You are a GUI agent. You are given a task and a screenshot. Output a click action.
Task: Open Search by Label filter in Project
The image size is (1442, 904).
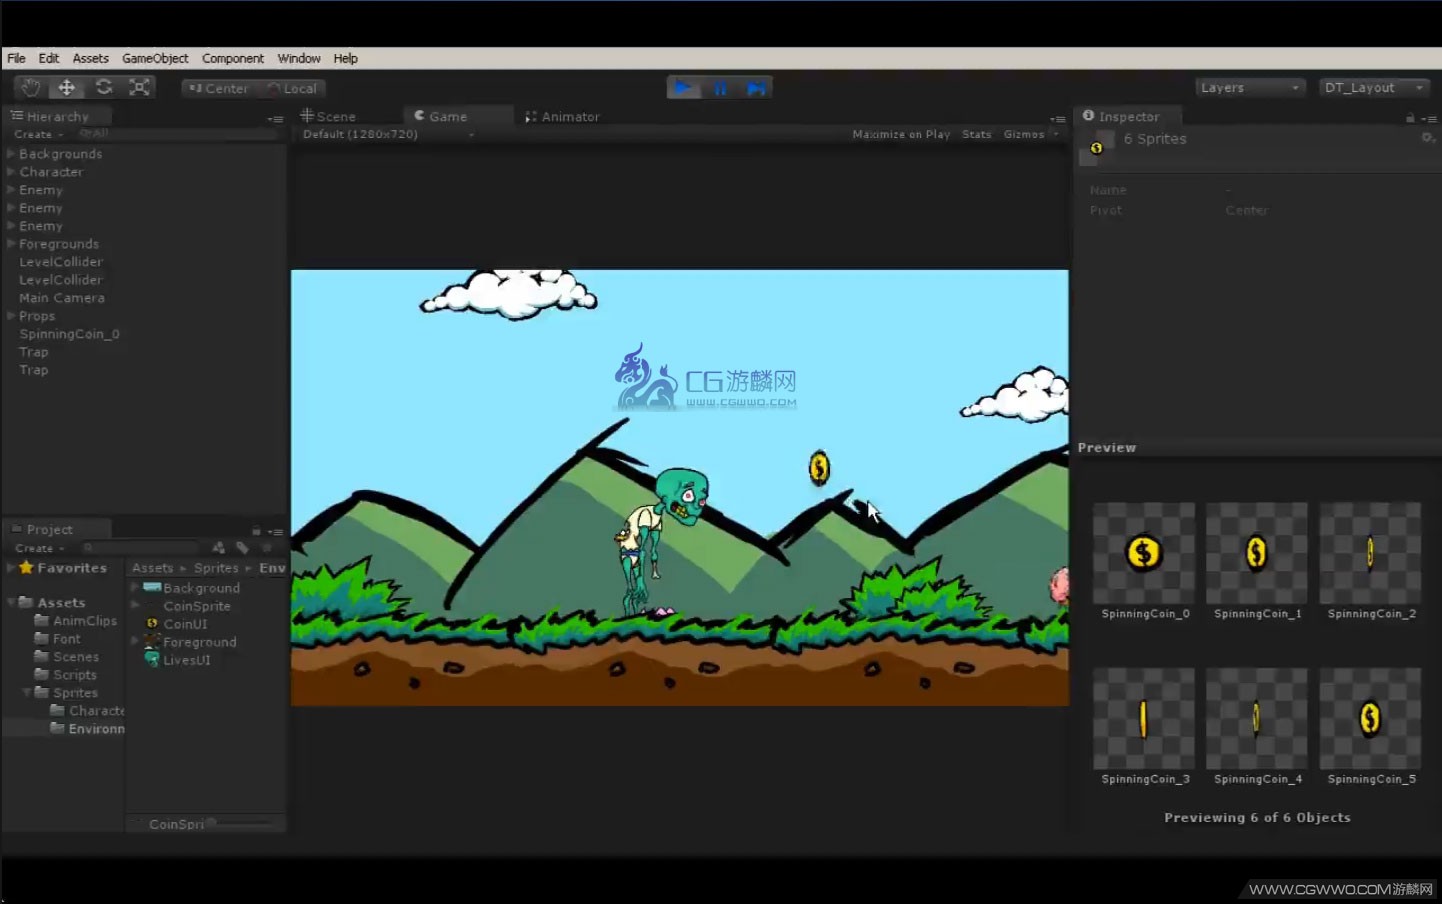pyautogui.click(x=242, y=548)
